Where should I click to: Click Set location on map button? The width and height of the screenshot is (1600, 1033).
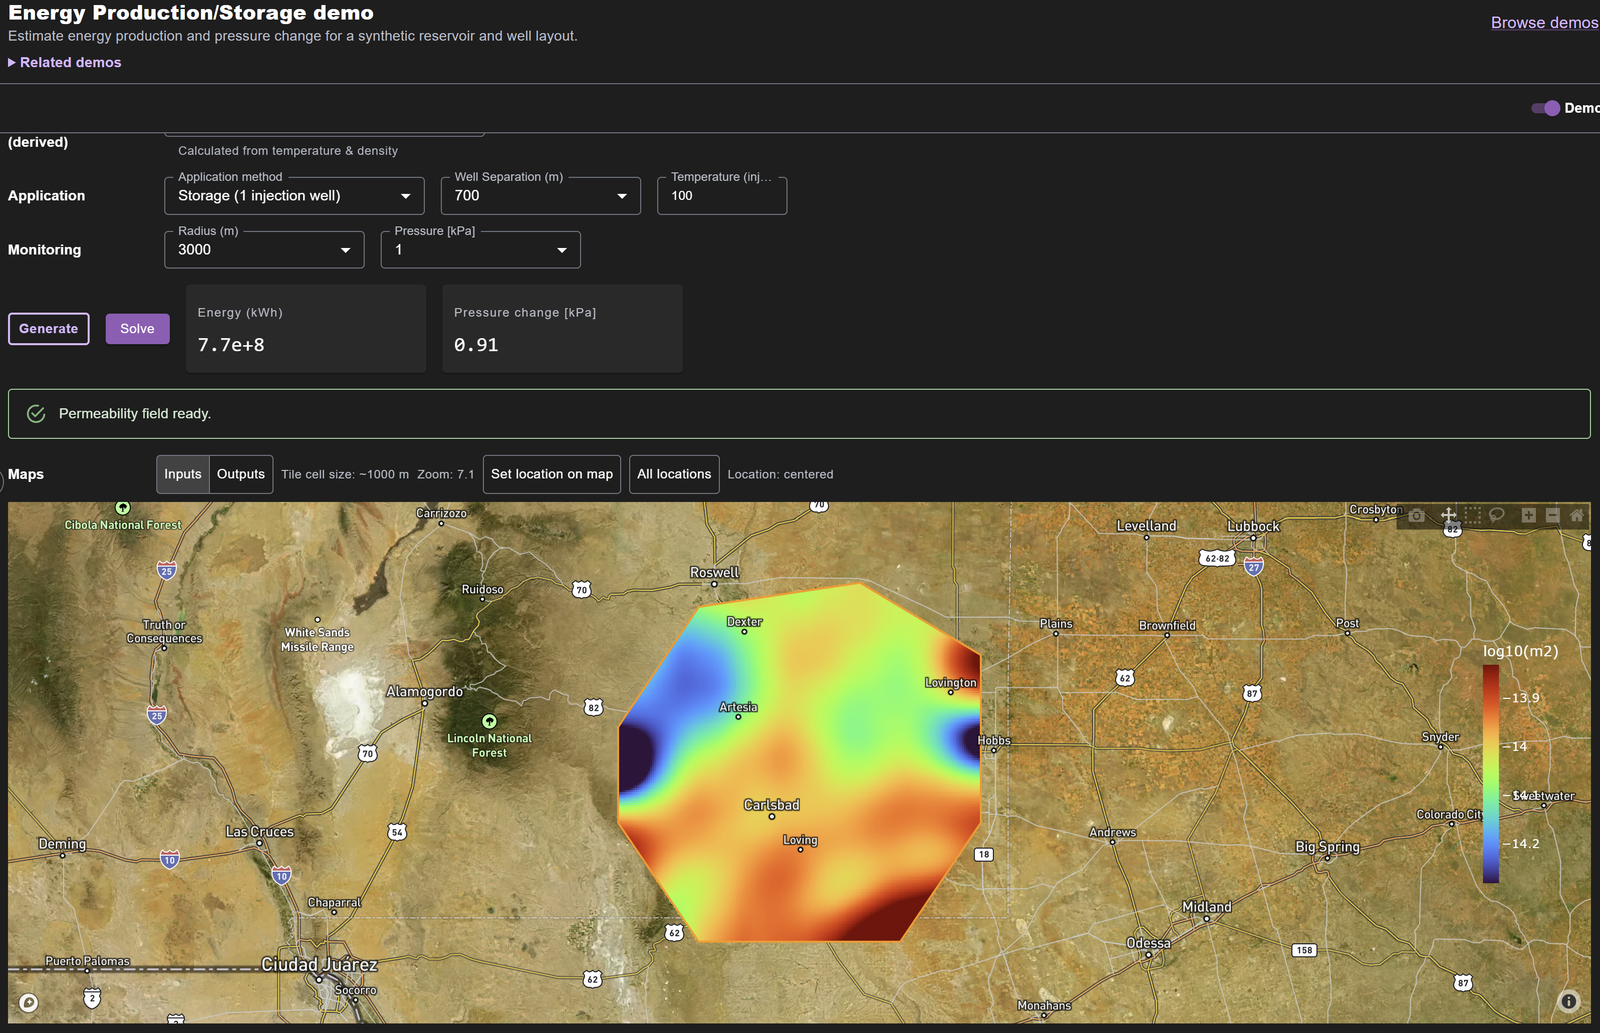click(552, 474)
